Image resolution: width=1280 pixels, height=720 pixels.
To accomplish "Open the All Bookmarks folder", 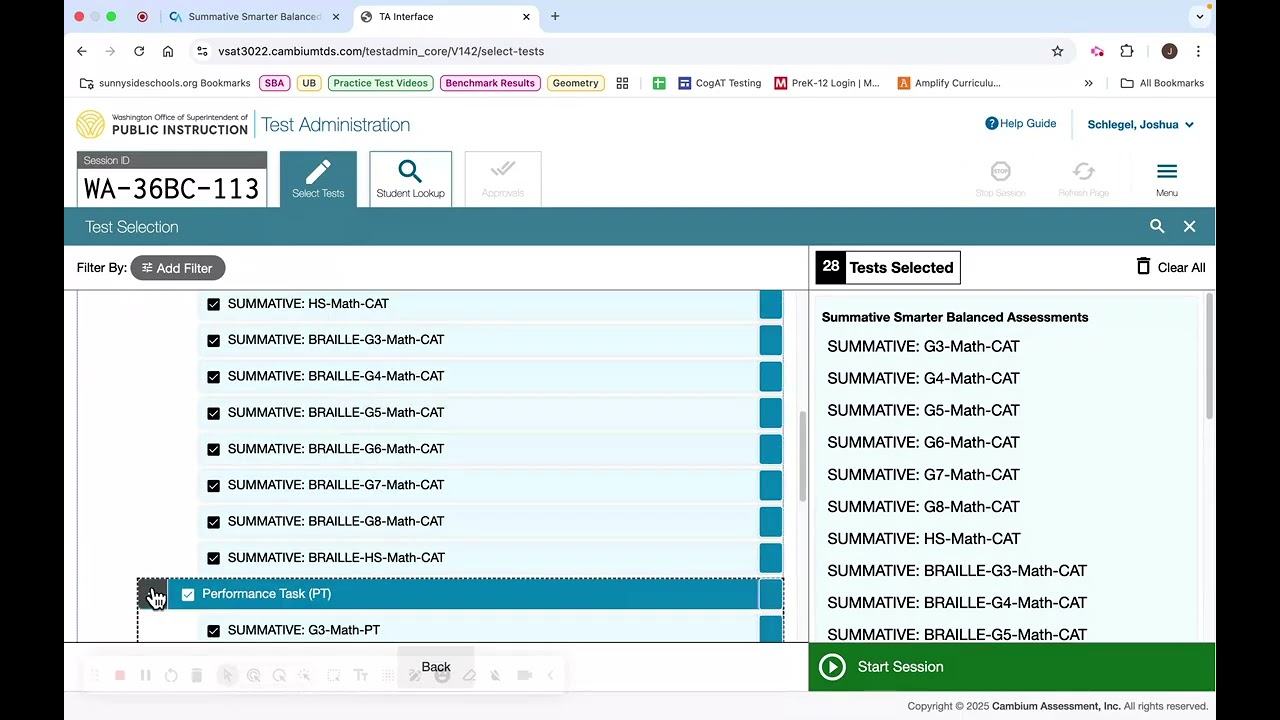I will [x=1162, y=83].
